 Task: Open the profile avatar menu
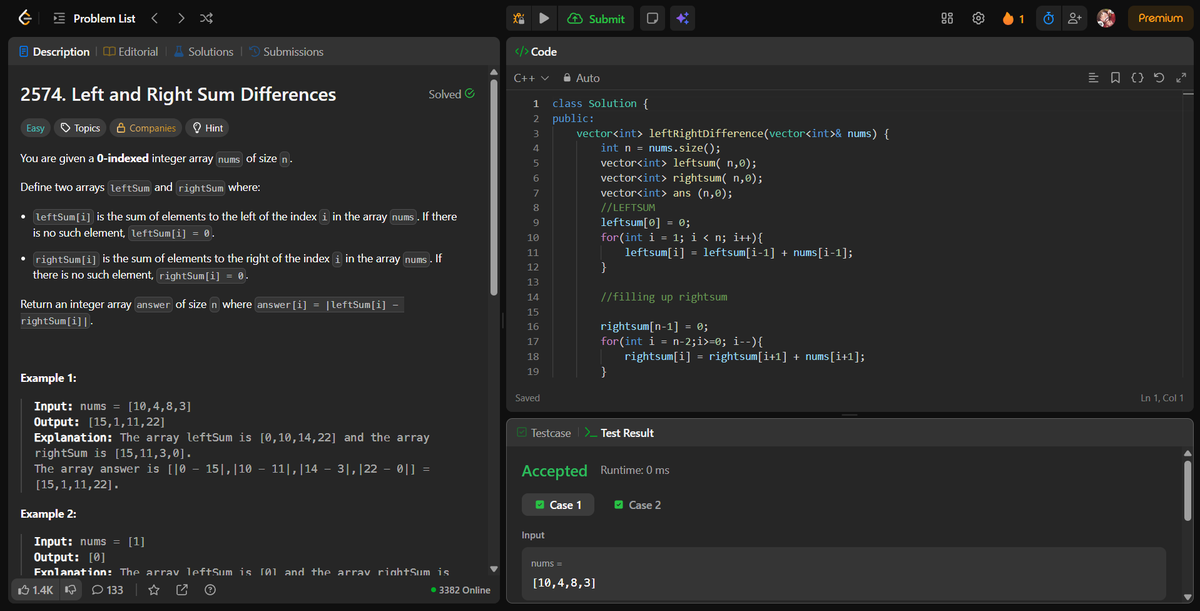[x=1106, y=18]
